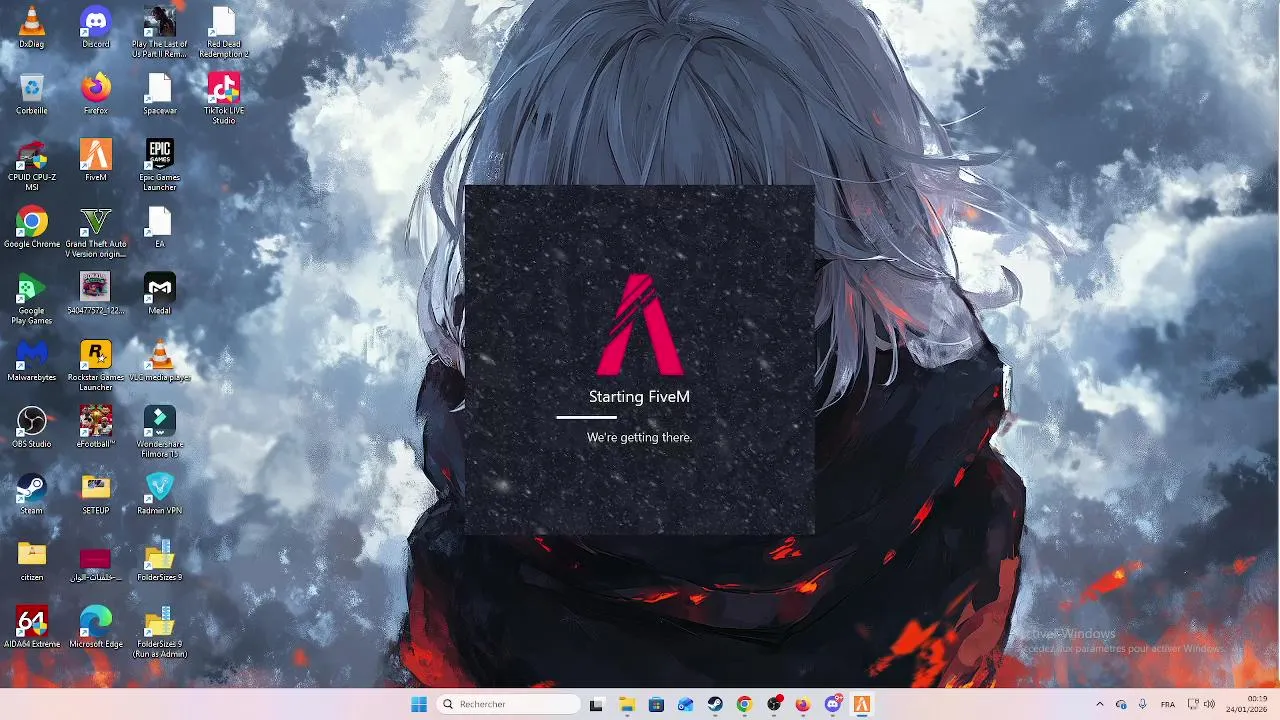Select the eFootball desktop shortcut
1280x720 pixels.
click(x=96, y=427)
